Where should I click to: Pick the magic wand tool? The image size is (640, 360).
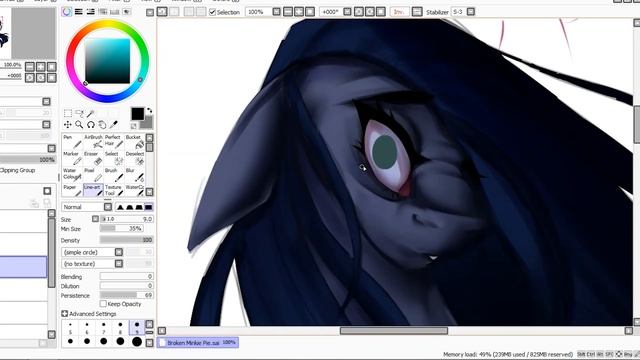pyautogui.click(x=91, y=113)
